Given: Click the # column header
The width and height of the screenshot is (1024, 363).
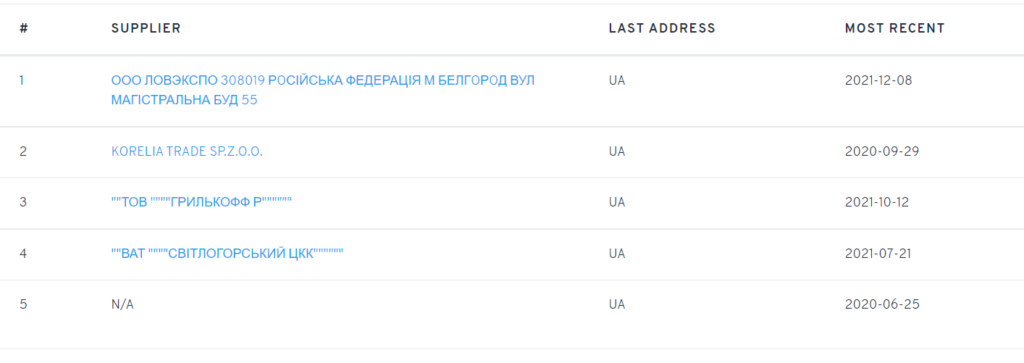Looking at the screenshot, I should click(x=24, y=29).
